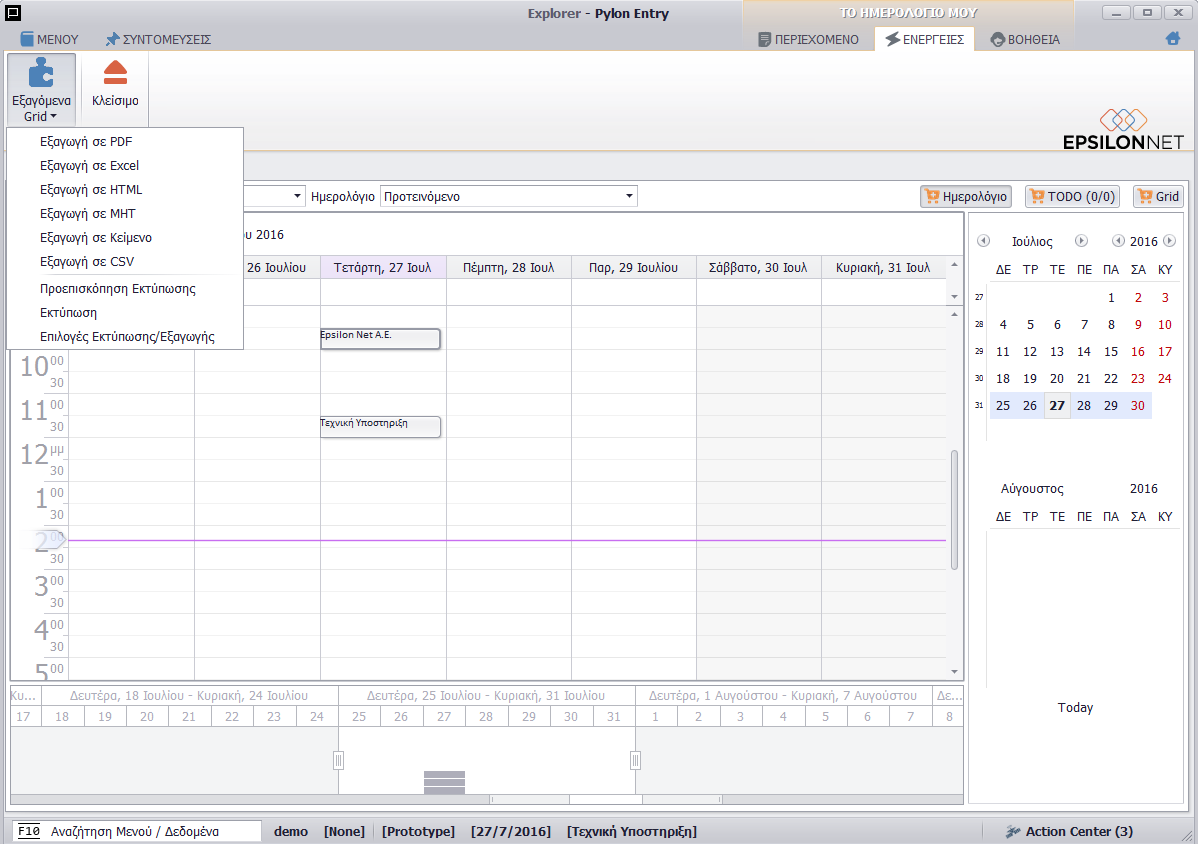Click the week range 1 Αυγούστου - 7 Αυγούστου
Screen dimensions: 1198x844
click(782, 696)
